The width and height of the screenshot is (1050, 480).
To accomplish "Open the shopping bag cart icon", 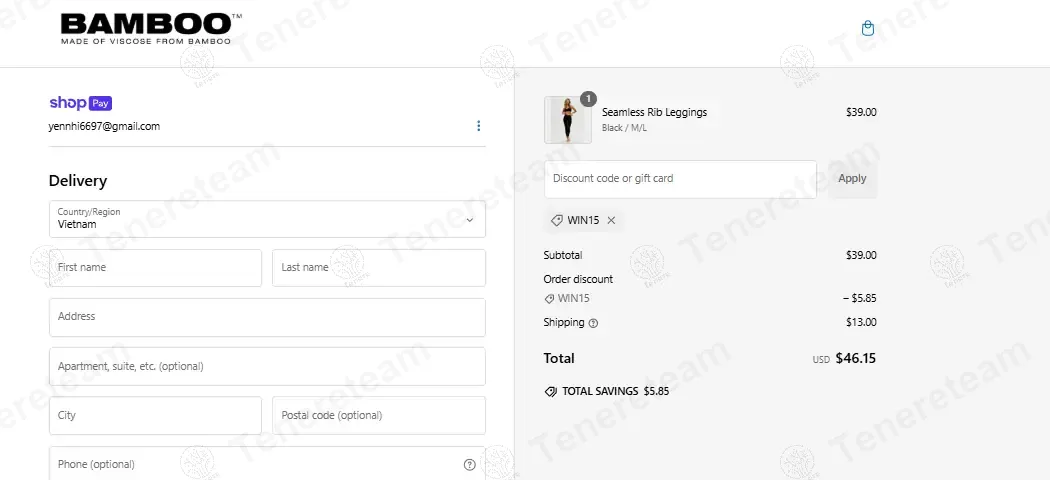I will [x=867, y=28].
